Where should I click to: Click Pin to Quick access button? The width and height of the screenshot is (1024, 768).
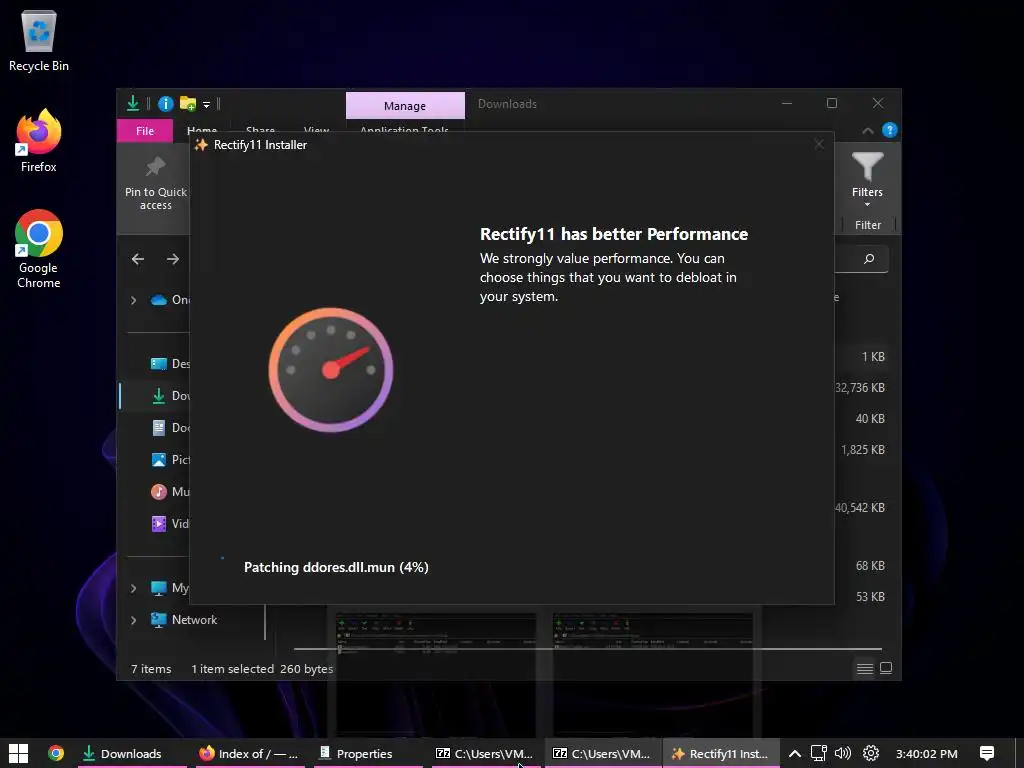(x=155, y=183)
